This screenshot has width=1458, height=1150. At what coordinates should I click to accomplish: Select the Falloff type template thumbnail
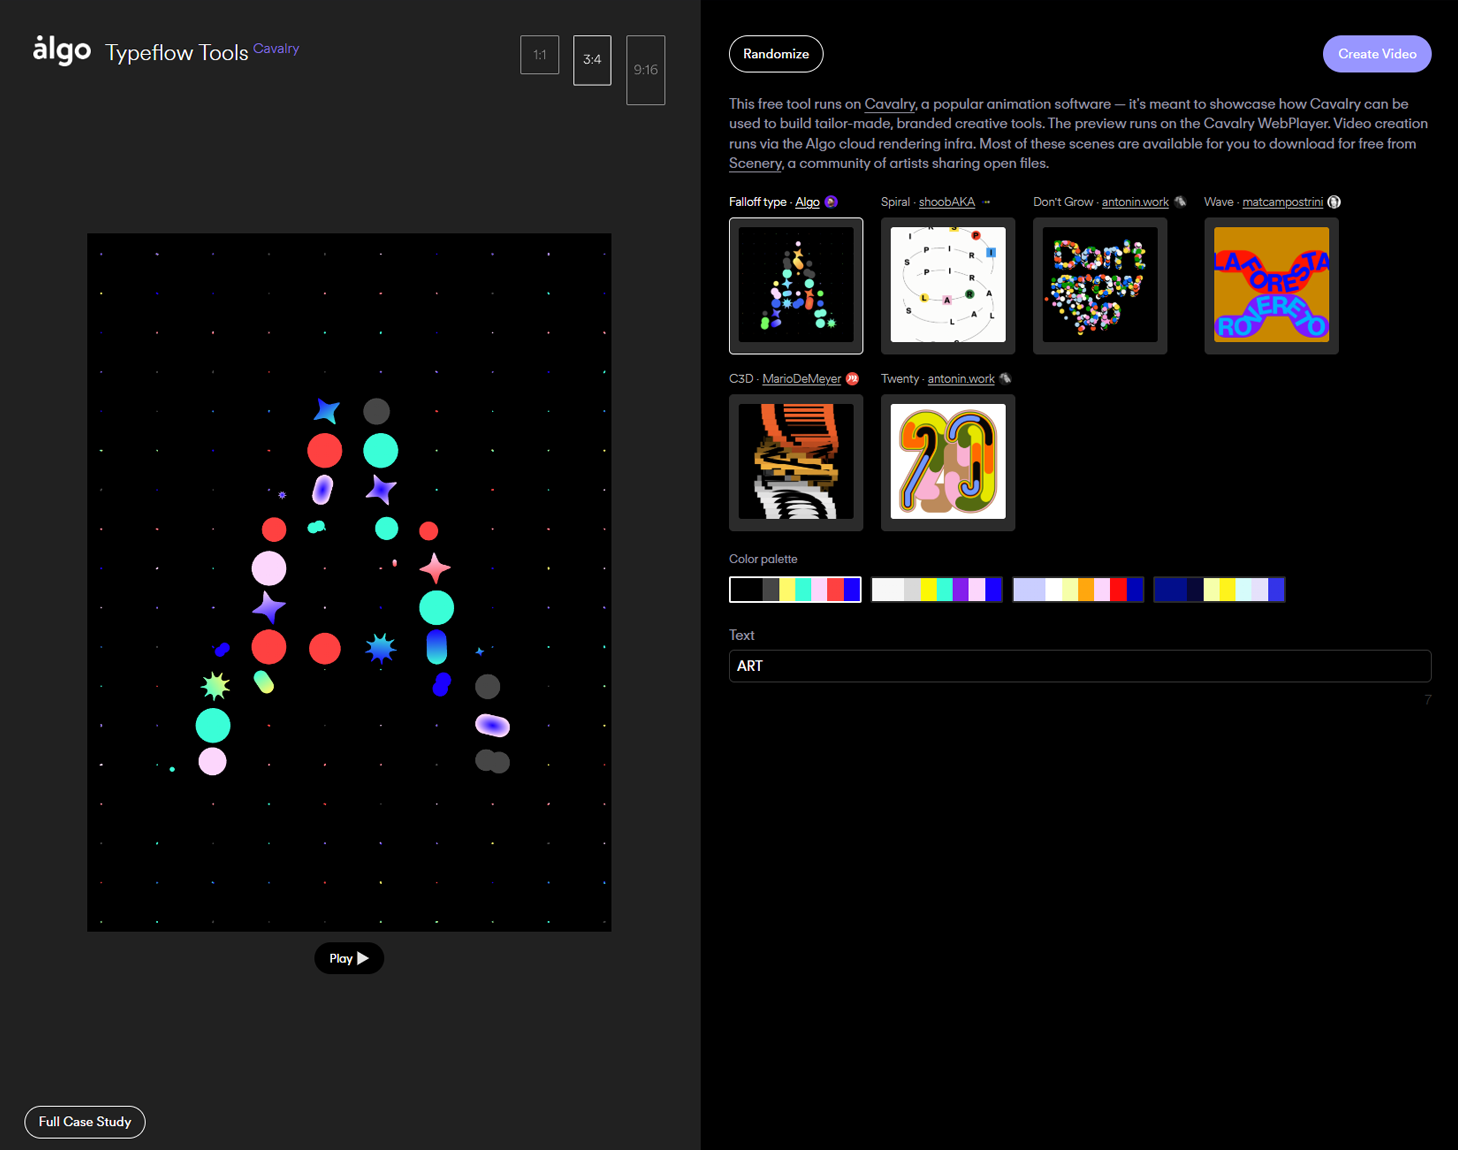tap(796, 286)
